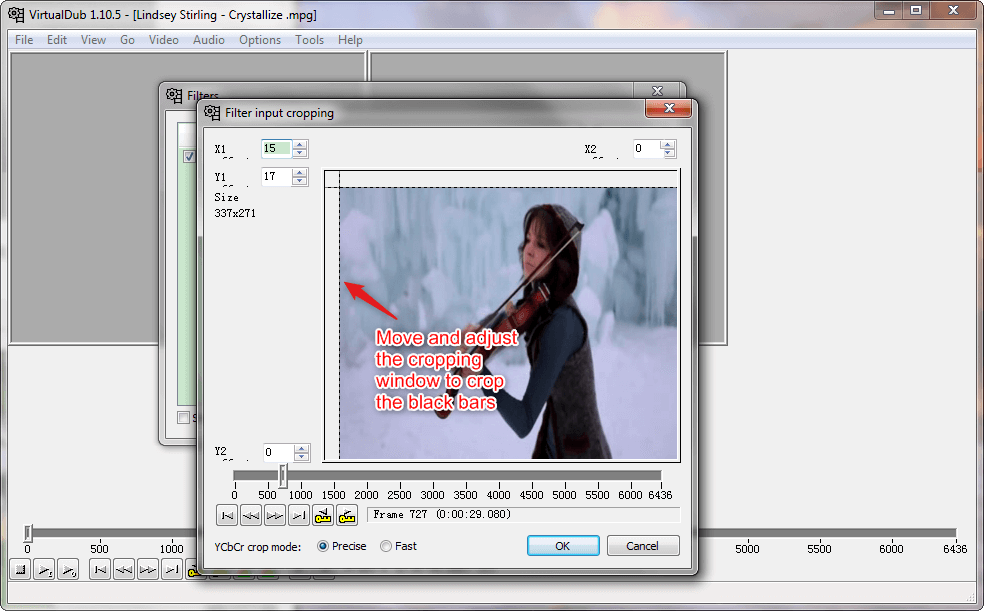Click input playback button in main toolbar
The width and height of the screenshot is (984, 611).
45,570
